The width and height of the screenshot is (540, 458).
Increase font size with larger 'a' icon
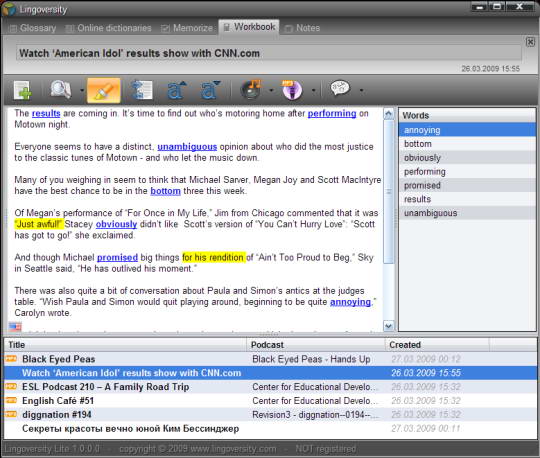point(176,90)
